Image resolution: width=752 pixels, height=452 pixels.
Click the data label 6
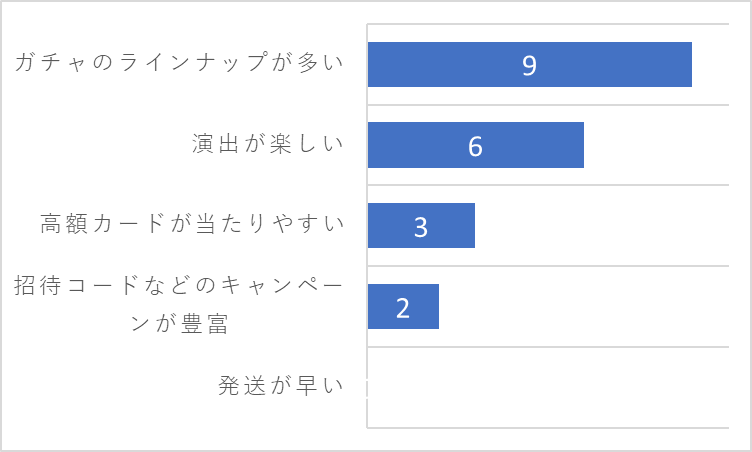475,146
